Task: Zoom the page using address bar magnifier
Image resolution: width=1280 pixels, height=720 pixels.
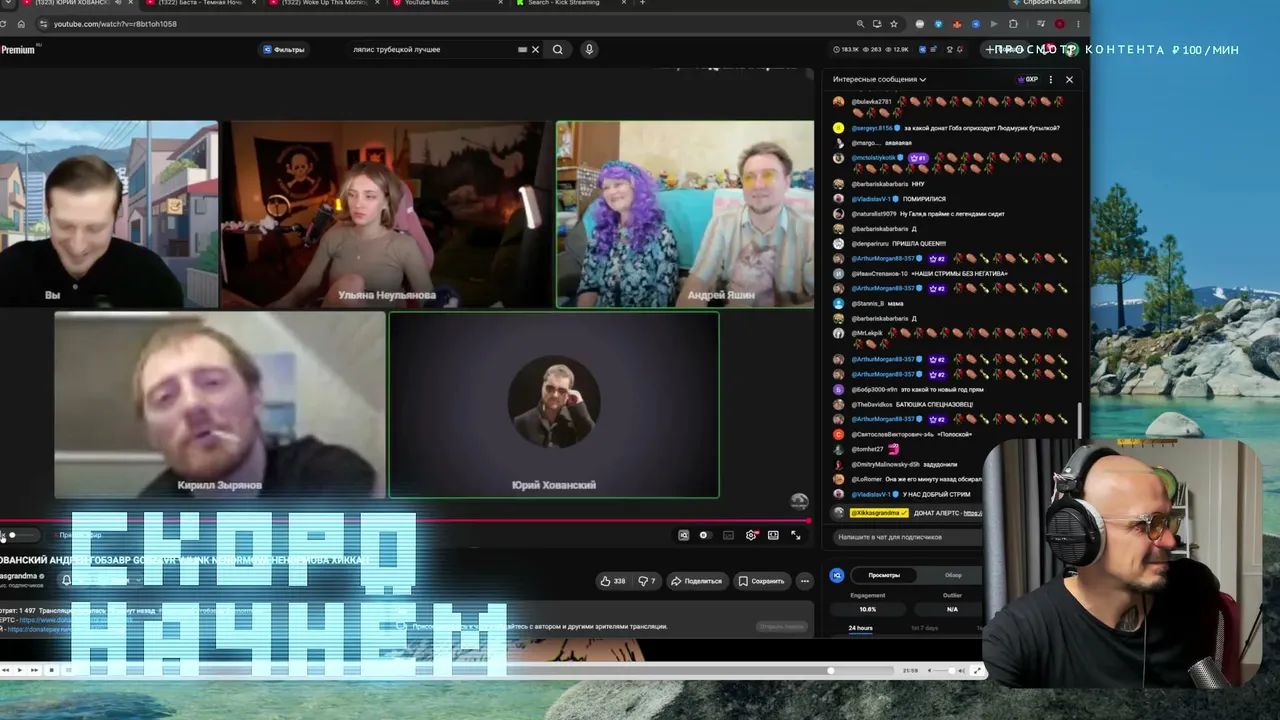Action: (860, 24)
